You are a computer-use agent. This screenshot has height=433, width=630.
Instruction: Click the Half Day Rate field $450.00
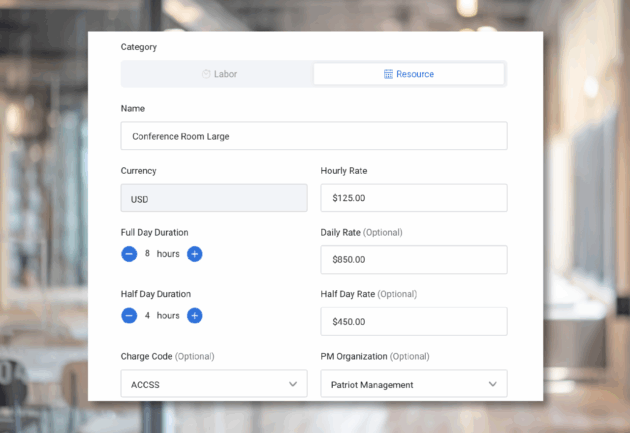[414, 322]
